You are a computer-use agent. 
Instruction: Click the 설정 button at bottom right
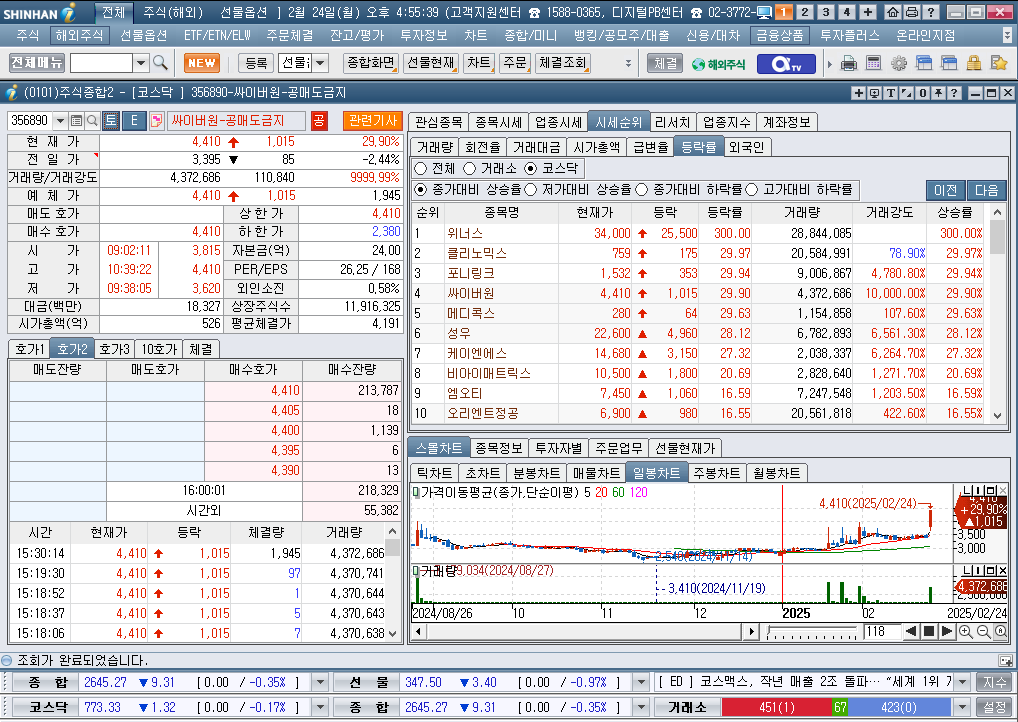click(994, 707)
